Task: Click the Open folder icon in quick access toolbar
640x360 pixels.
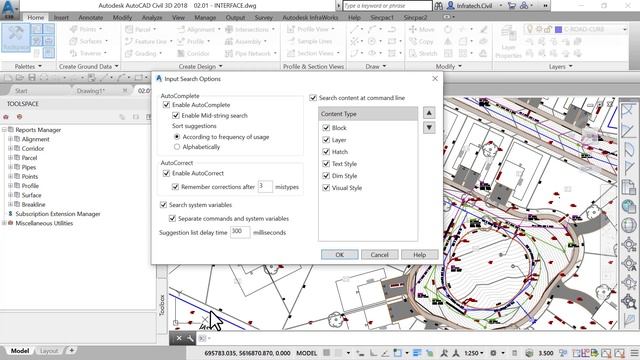Action: [x=20, y=78]
